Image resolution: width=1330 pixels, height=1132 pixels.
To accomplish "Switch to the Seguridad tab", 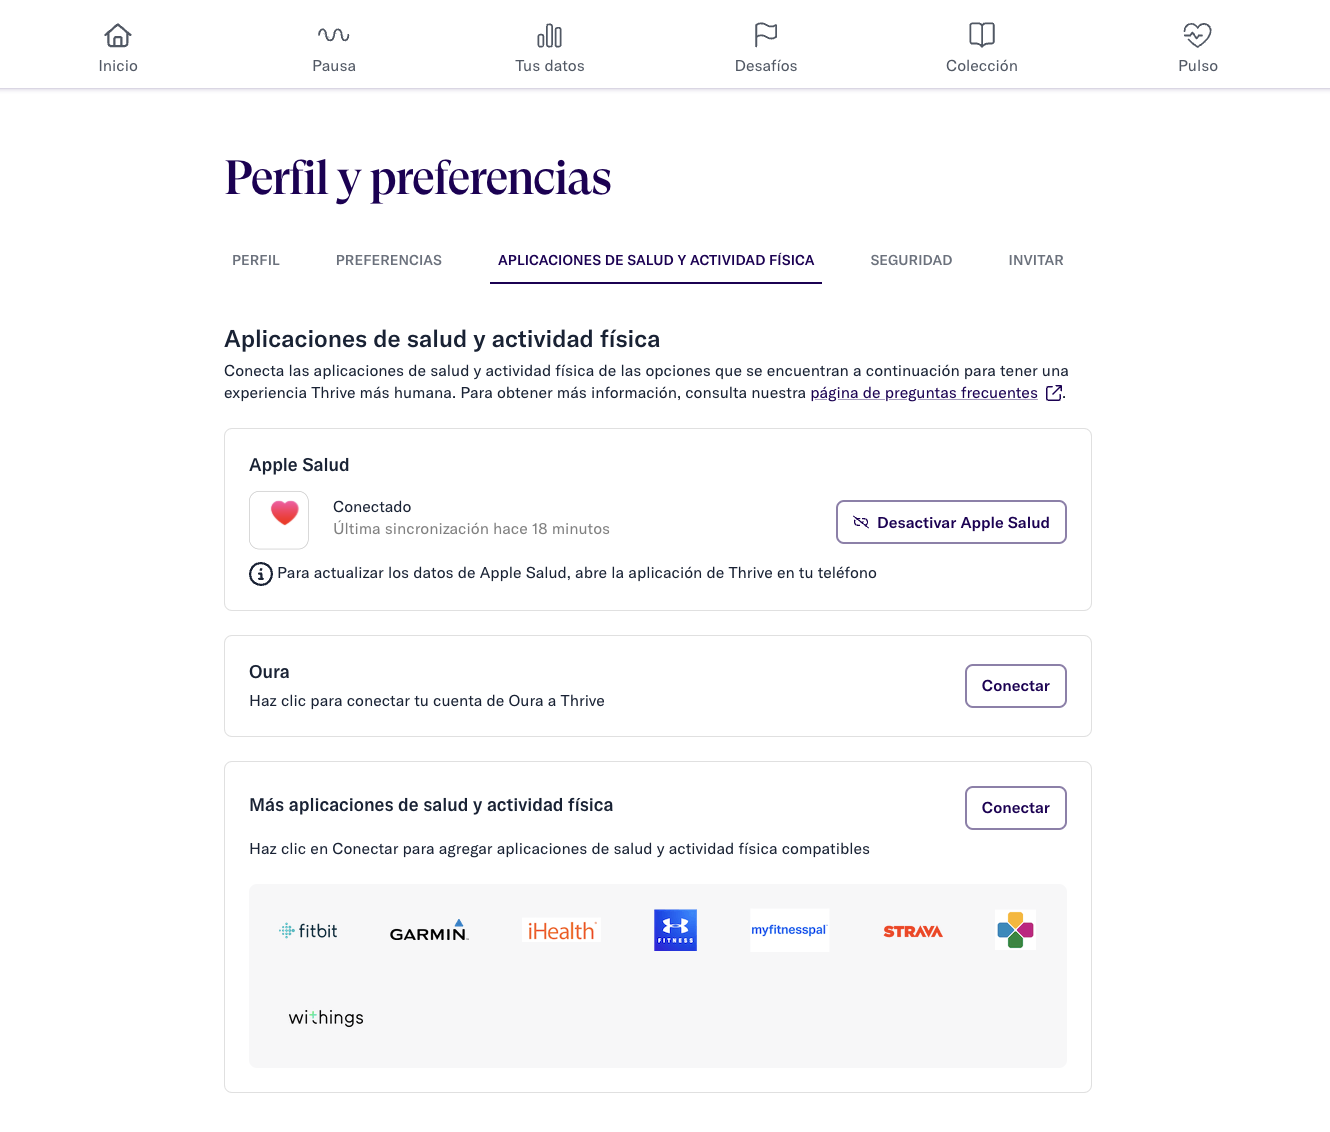I will pos(911,260).
